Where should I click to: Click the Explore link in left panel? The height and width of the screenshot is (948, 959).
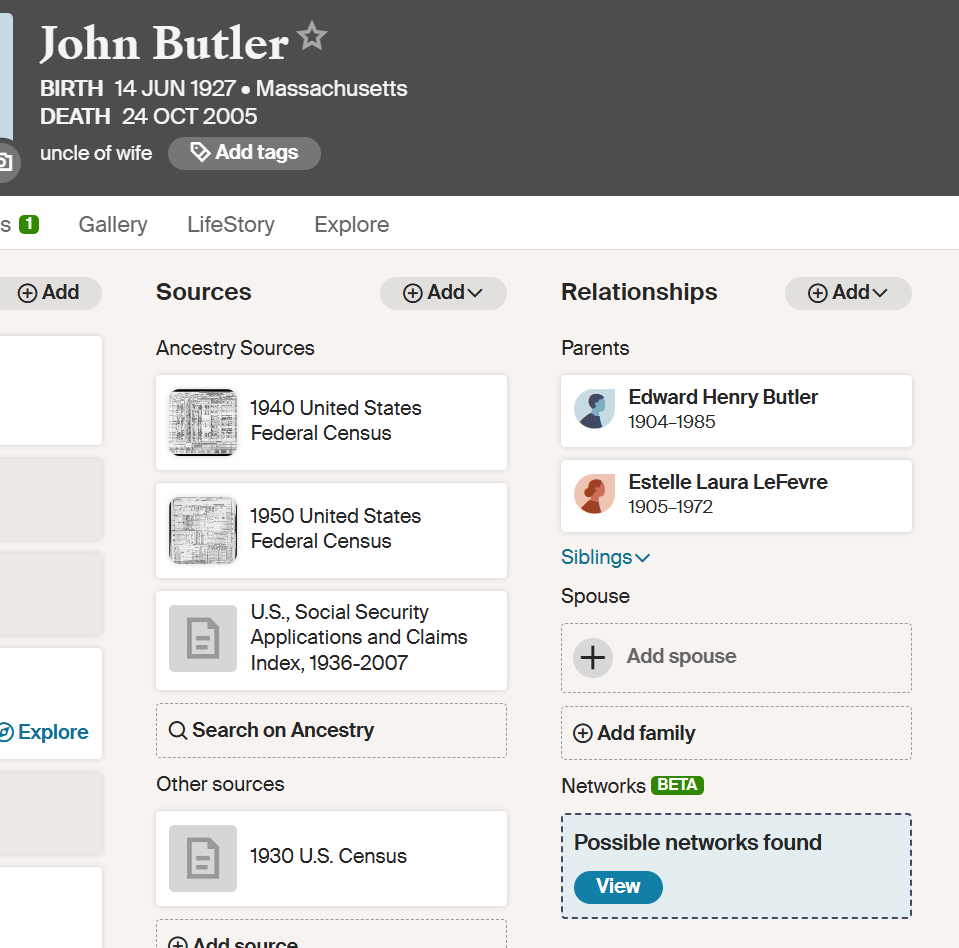click(x=44, y=732)
